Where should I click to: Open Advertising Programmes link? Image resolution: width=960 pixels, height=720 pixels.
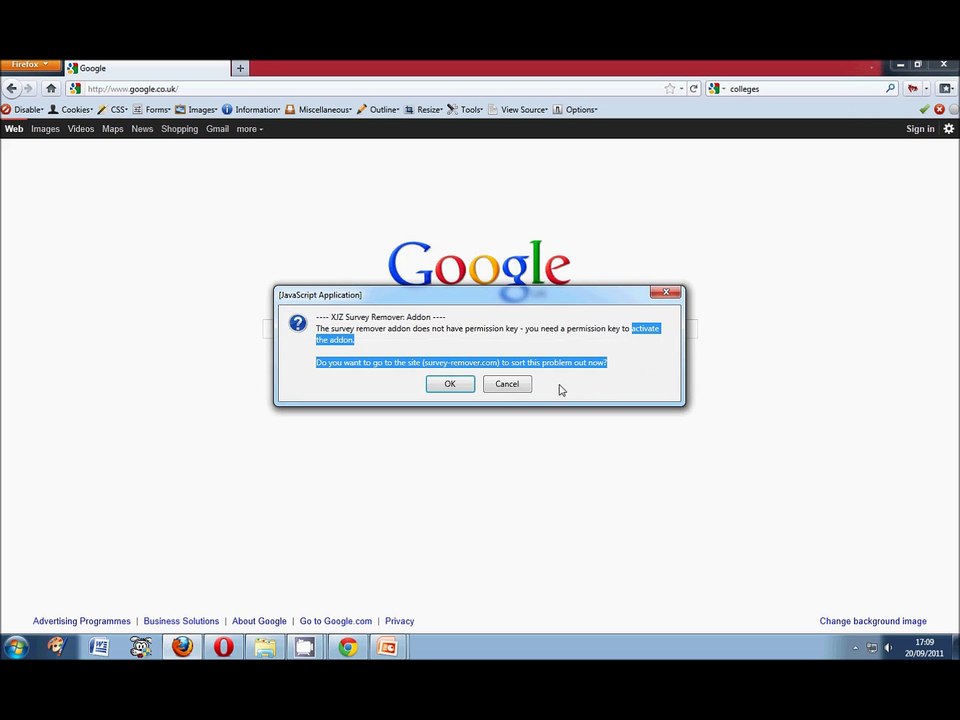point(81,621)
